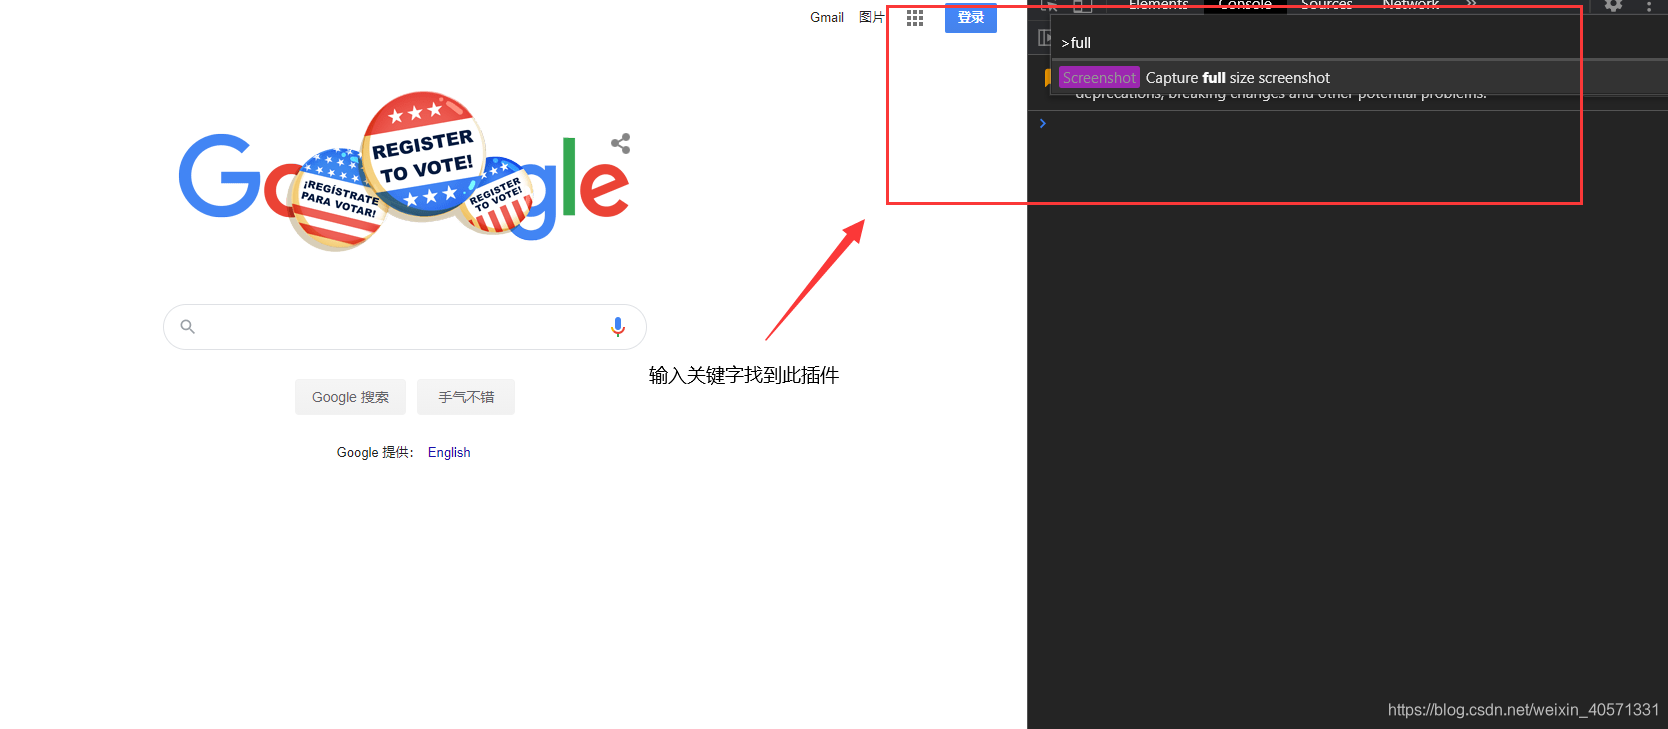Switch to the Elements tab in DevTools

tap(1158, 5)
